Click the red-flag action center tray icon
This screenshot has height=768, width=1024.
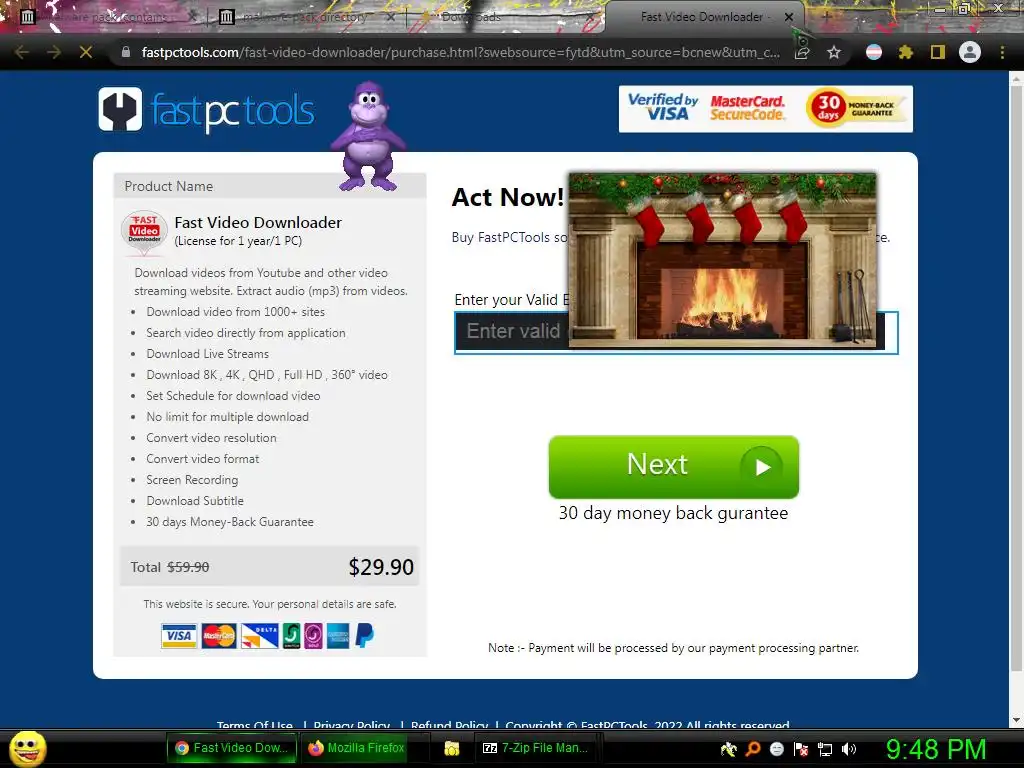(801, 749)
